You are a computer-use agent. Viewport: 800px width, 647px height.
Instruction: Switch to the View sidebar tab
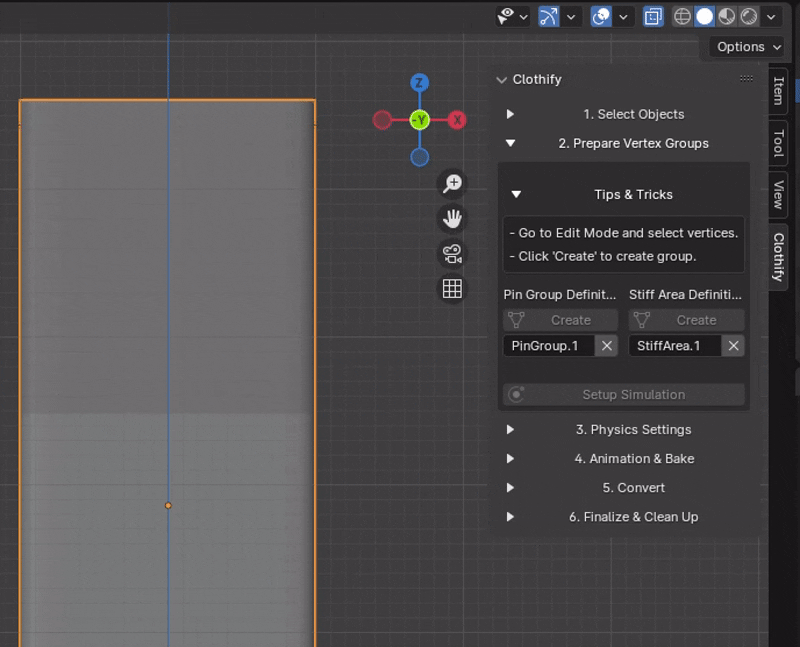coord(778,194)
